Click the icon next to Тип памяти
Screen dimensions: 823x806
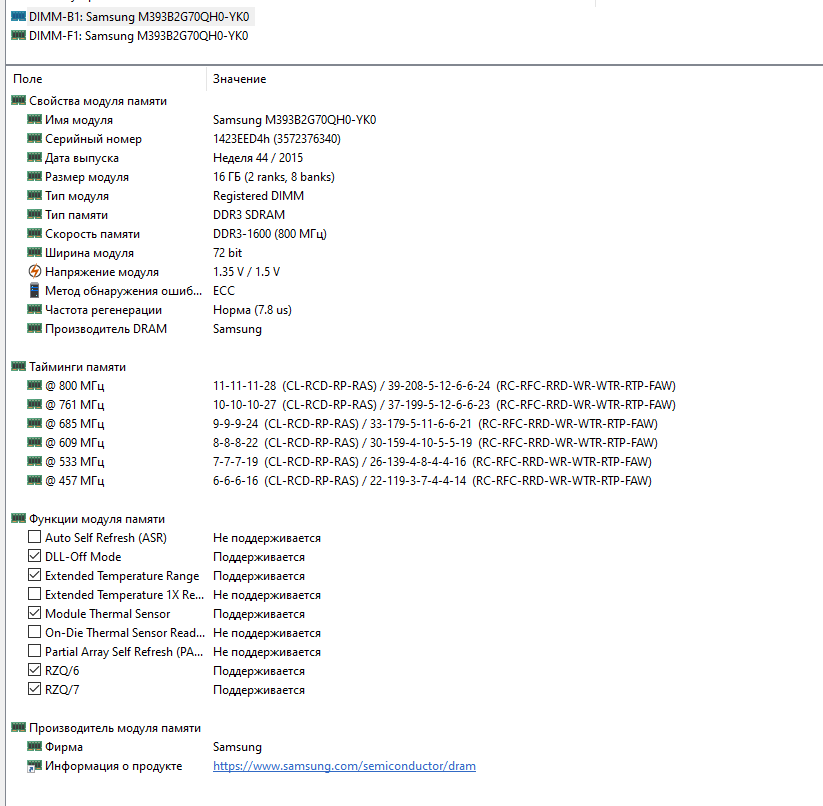point(35,214)
